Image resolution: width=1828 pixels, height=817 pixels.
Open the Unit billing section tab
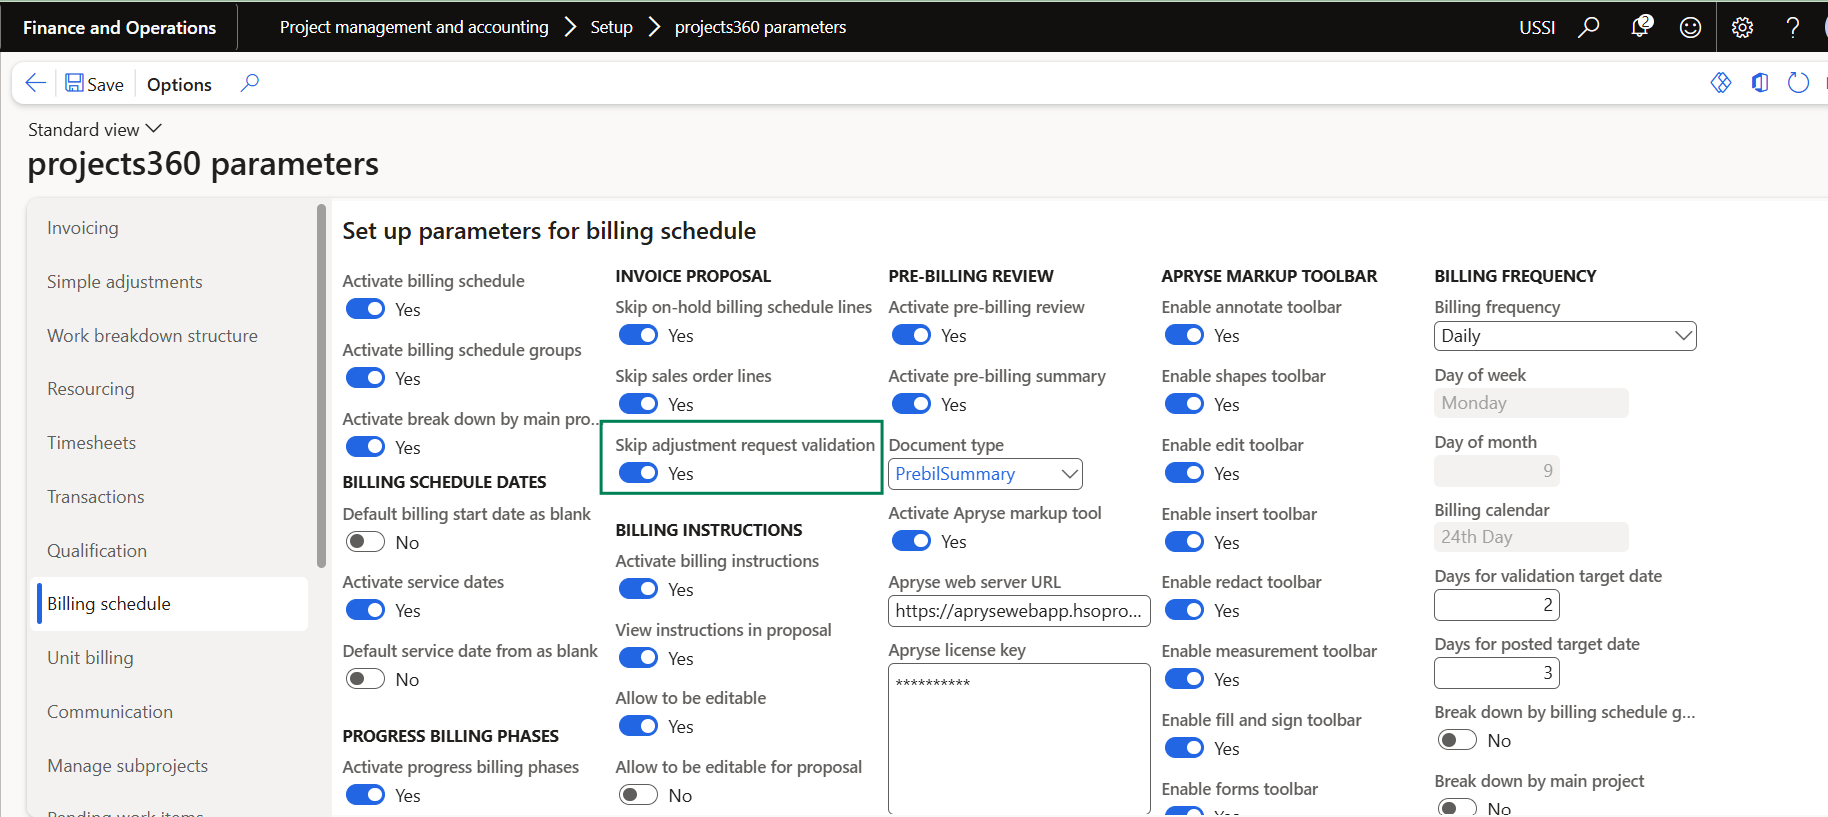coord(90,658)
